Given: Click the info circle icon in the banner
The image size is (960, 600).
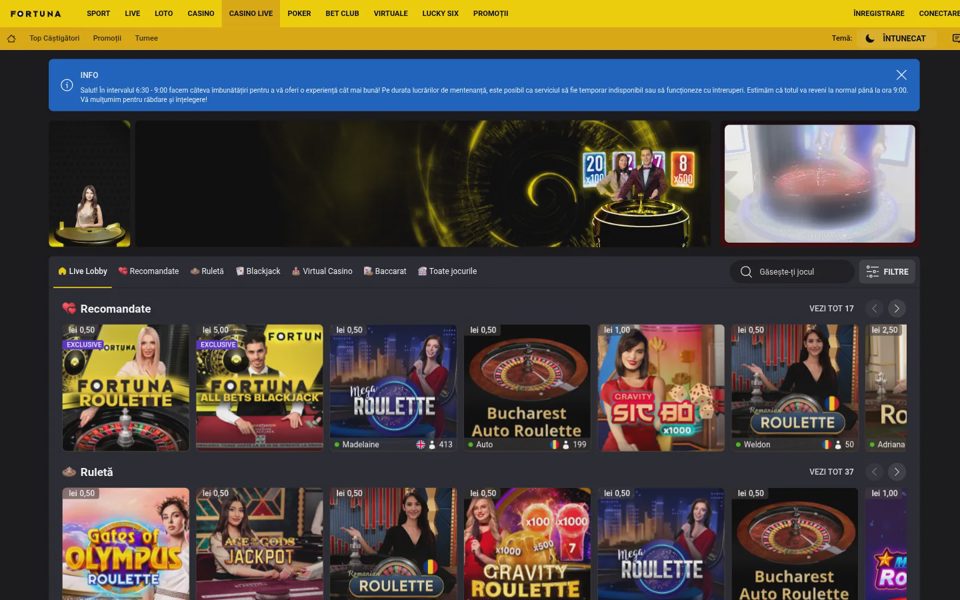Looking at the screenshot, I should click(x=67, y=85).
